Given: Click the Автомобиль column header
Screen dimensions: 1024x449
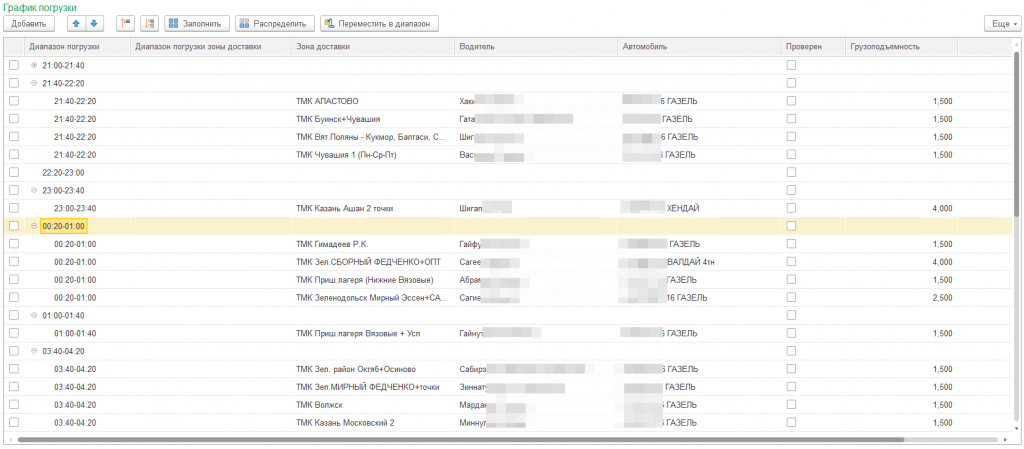Looking at the screenshot, I should coord(699,47).
